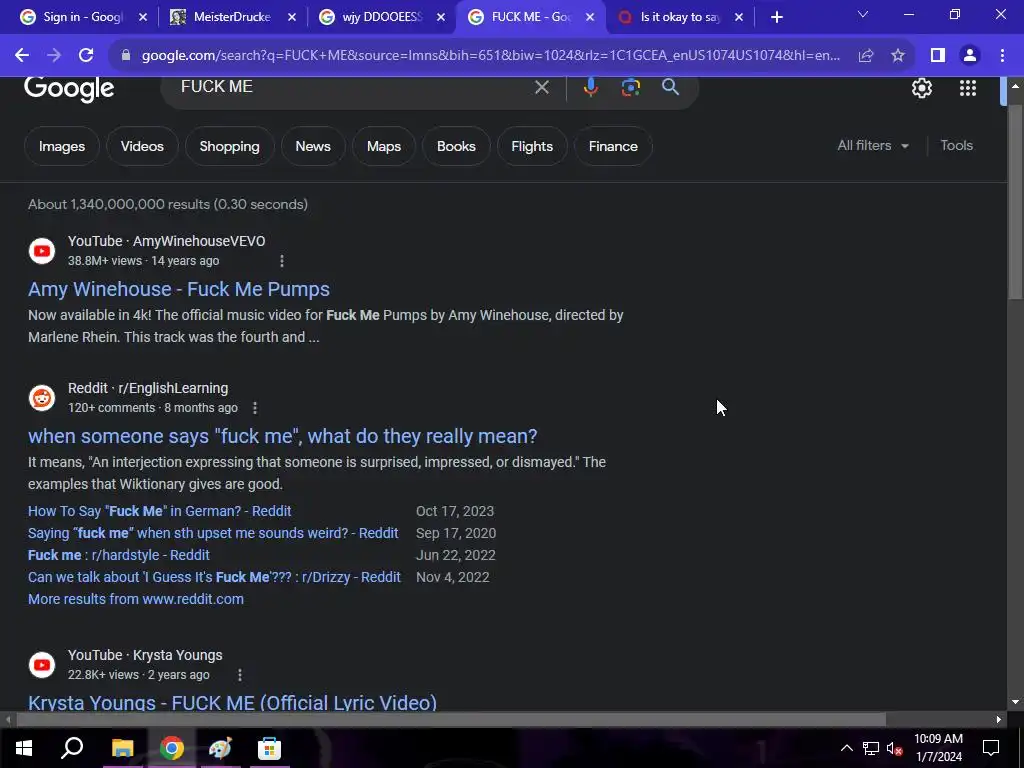Open more options for Krysta Youngs result
The image size is (1024, 768).
pos(240,675)
